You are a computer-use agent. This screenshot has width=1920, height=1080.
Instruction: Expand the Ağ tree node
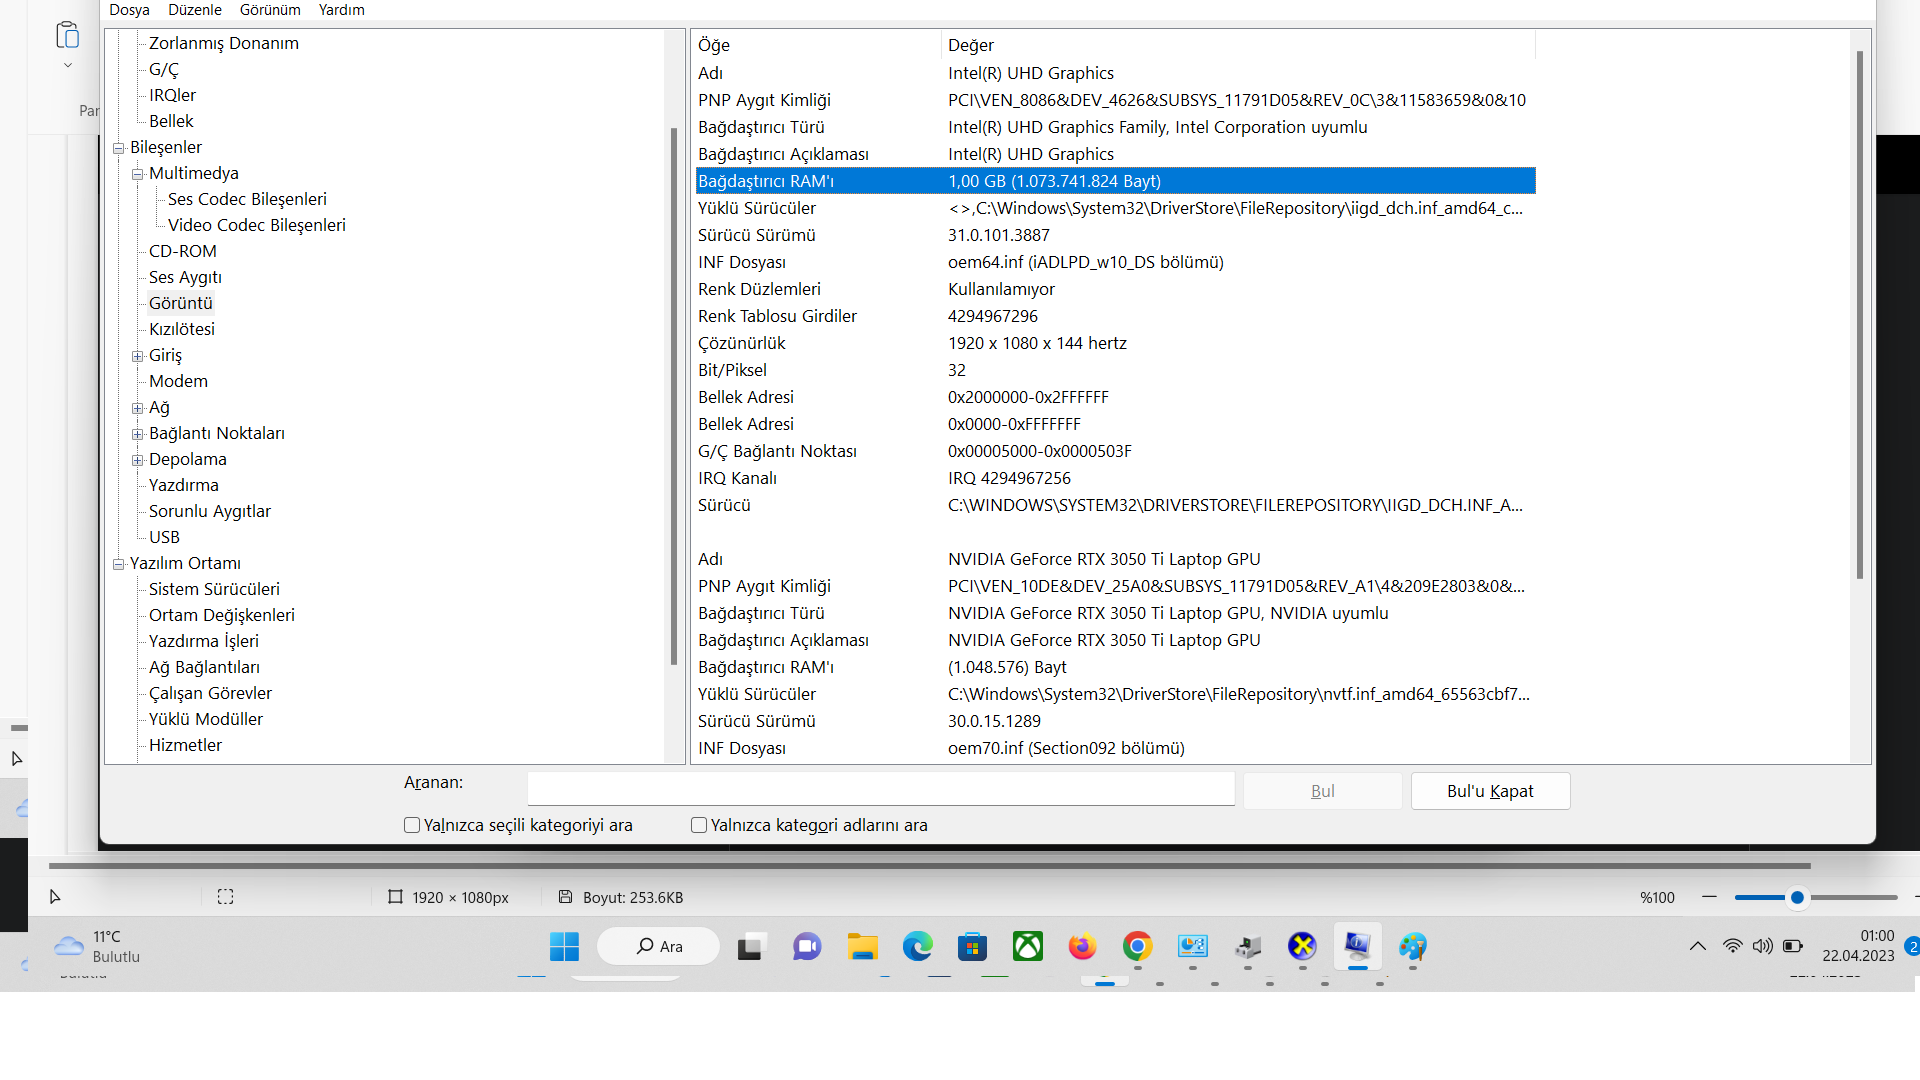138,408
